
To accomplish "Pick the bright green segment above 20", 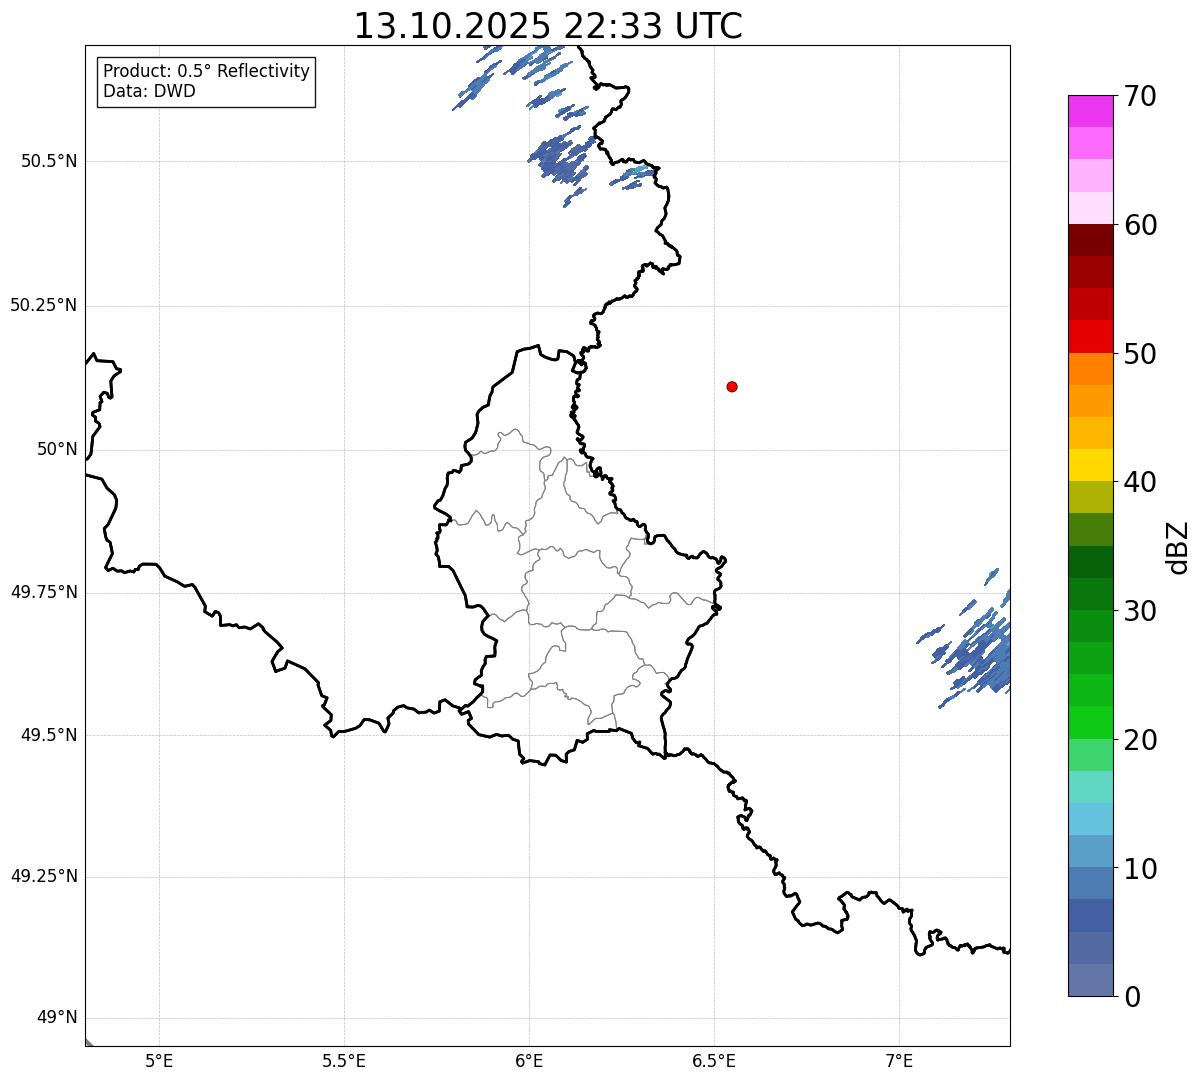I will coord(1090,722).
